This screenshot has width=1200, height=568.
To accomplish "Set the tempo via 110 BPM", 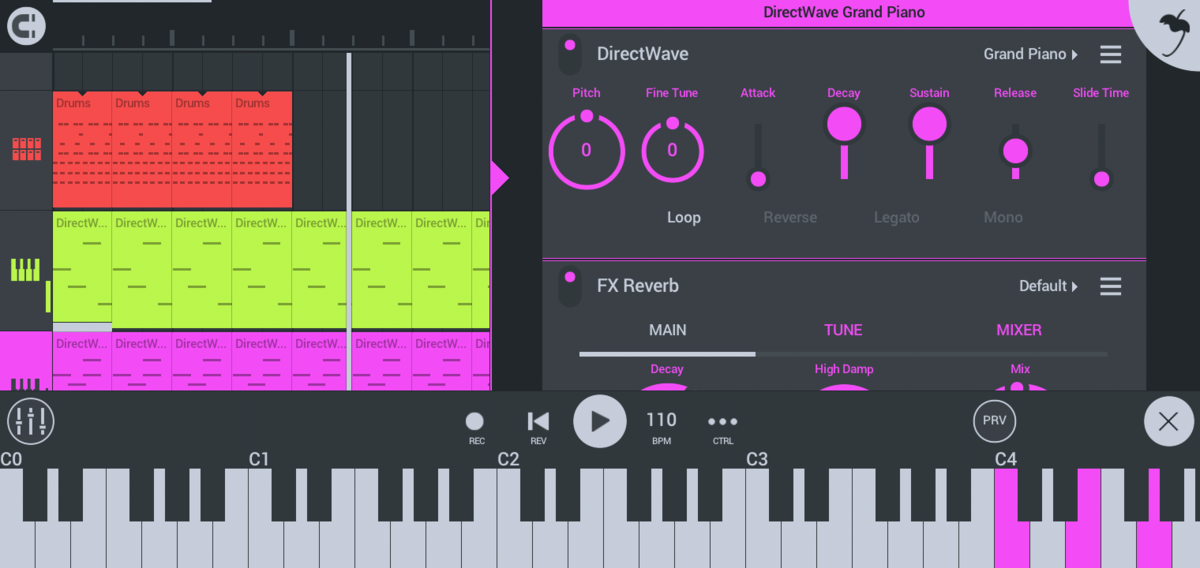I will coord(661,427).
